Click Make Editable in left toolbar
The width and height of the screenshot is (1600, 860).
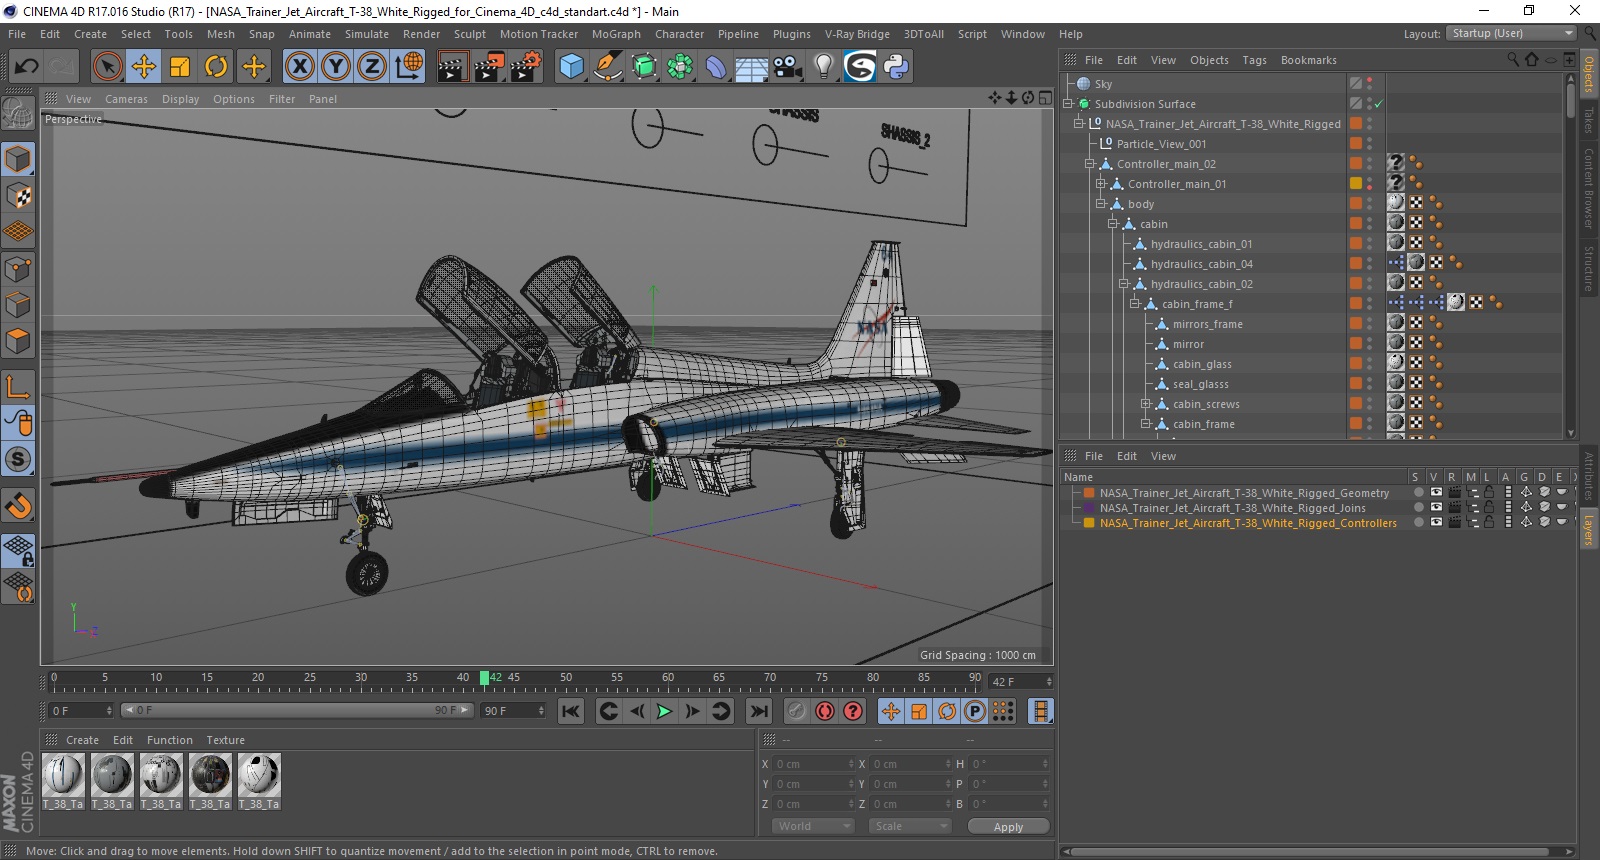coord(18,113)
